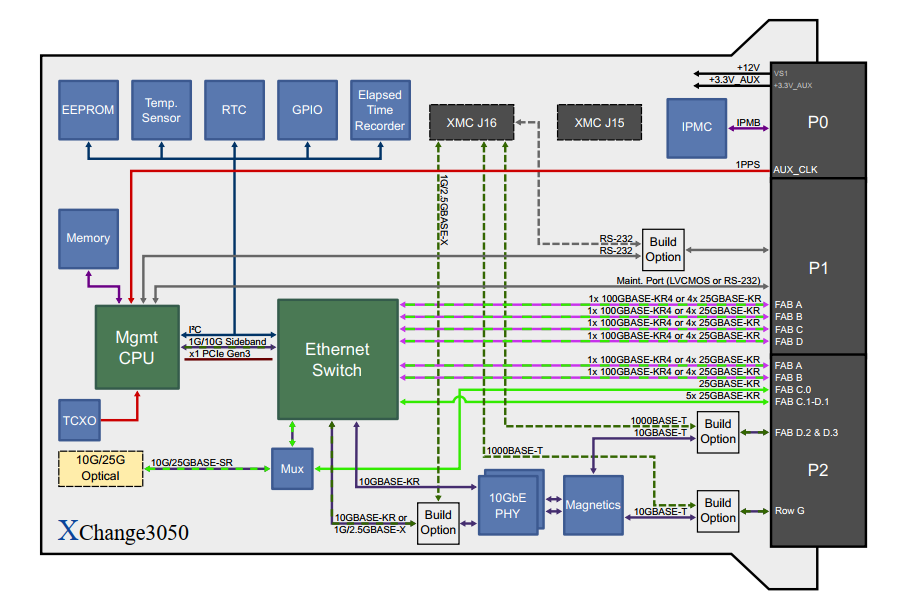Viewport: 900px width, 611px height.
Task: Click the Maint. Port (LVCMOS or RS-232) label
Action: click(688, 281)
